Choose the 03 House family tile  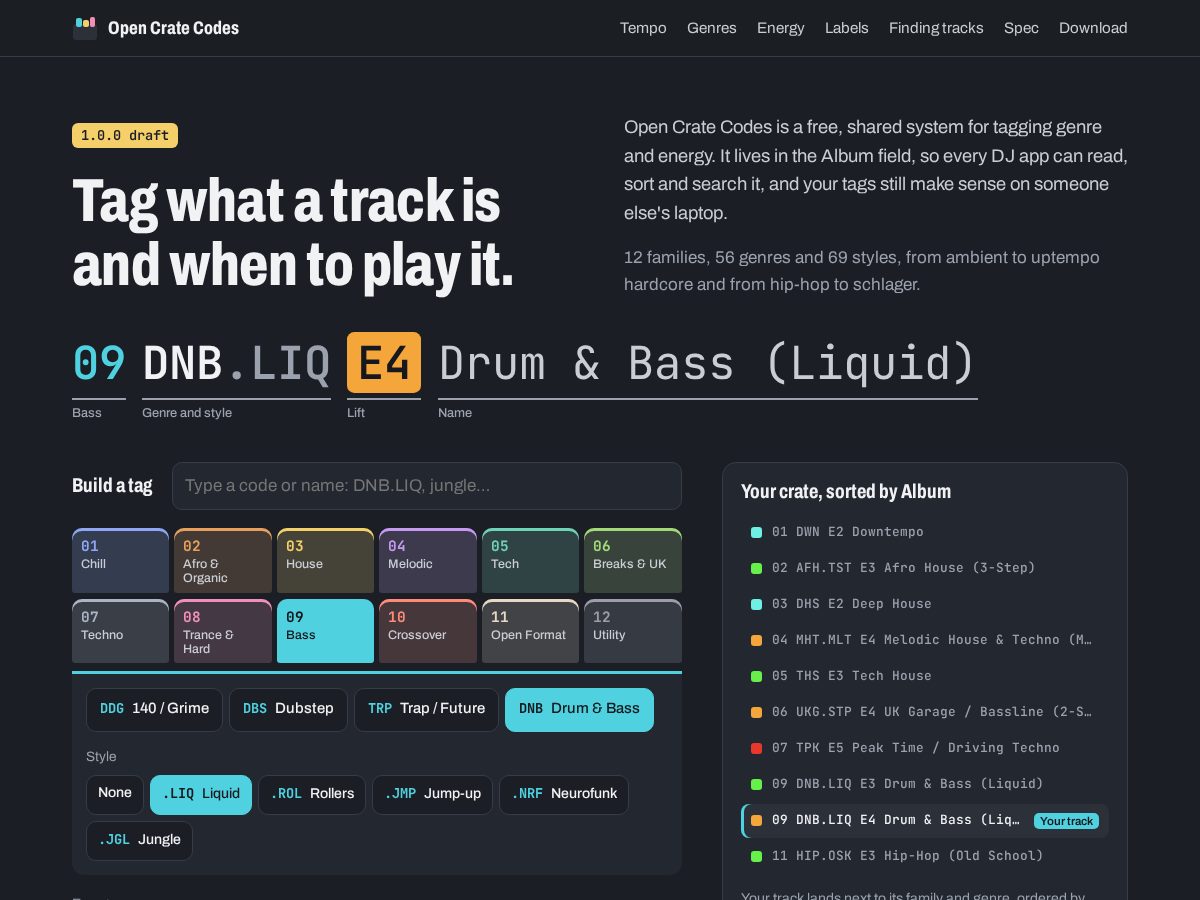pos(325,561)
